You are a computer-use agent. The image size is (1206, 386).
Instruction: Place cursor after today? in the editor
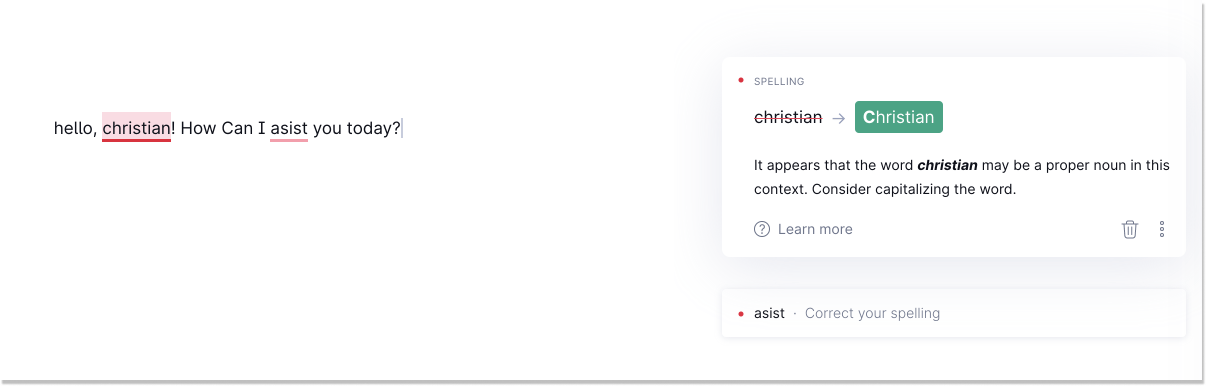(x=402, y=128)
